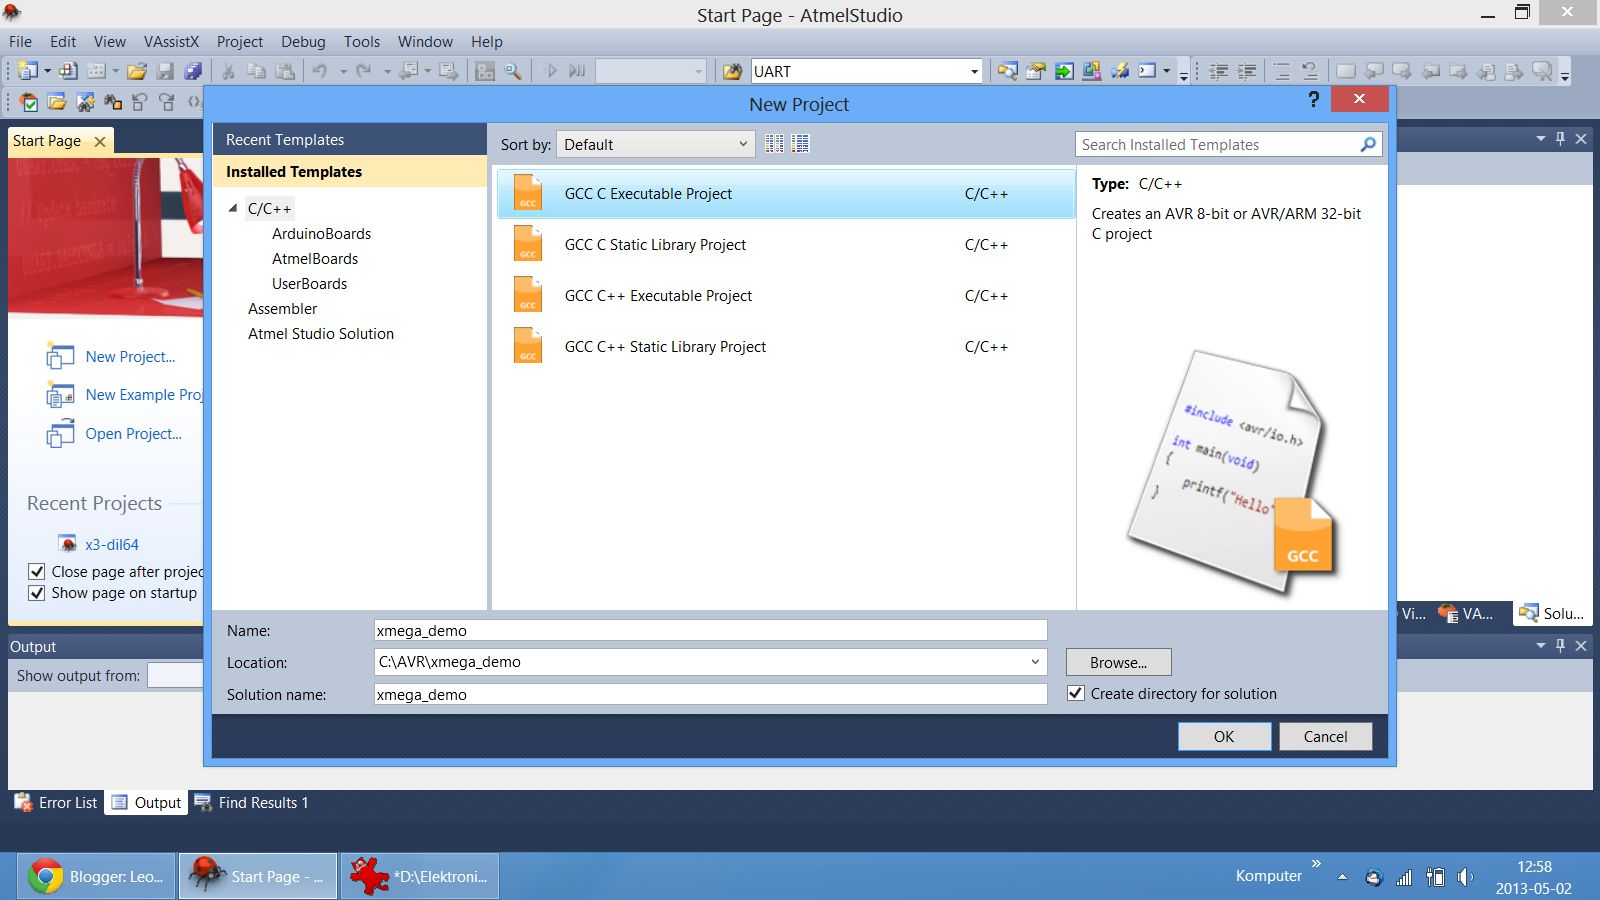Click the Paste clipboard toolbar icon
Viewport: 1600px width, 900px height.
285,71
